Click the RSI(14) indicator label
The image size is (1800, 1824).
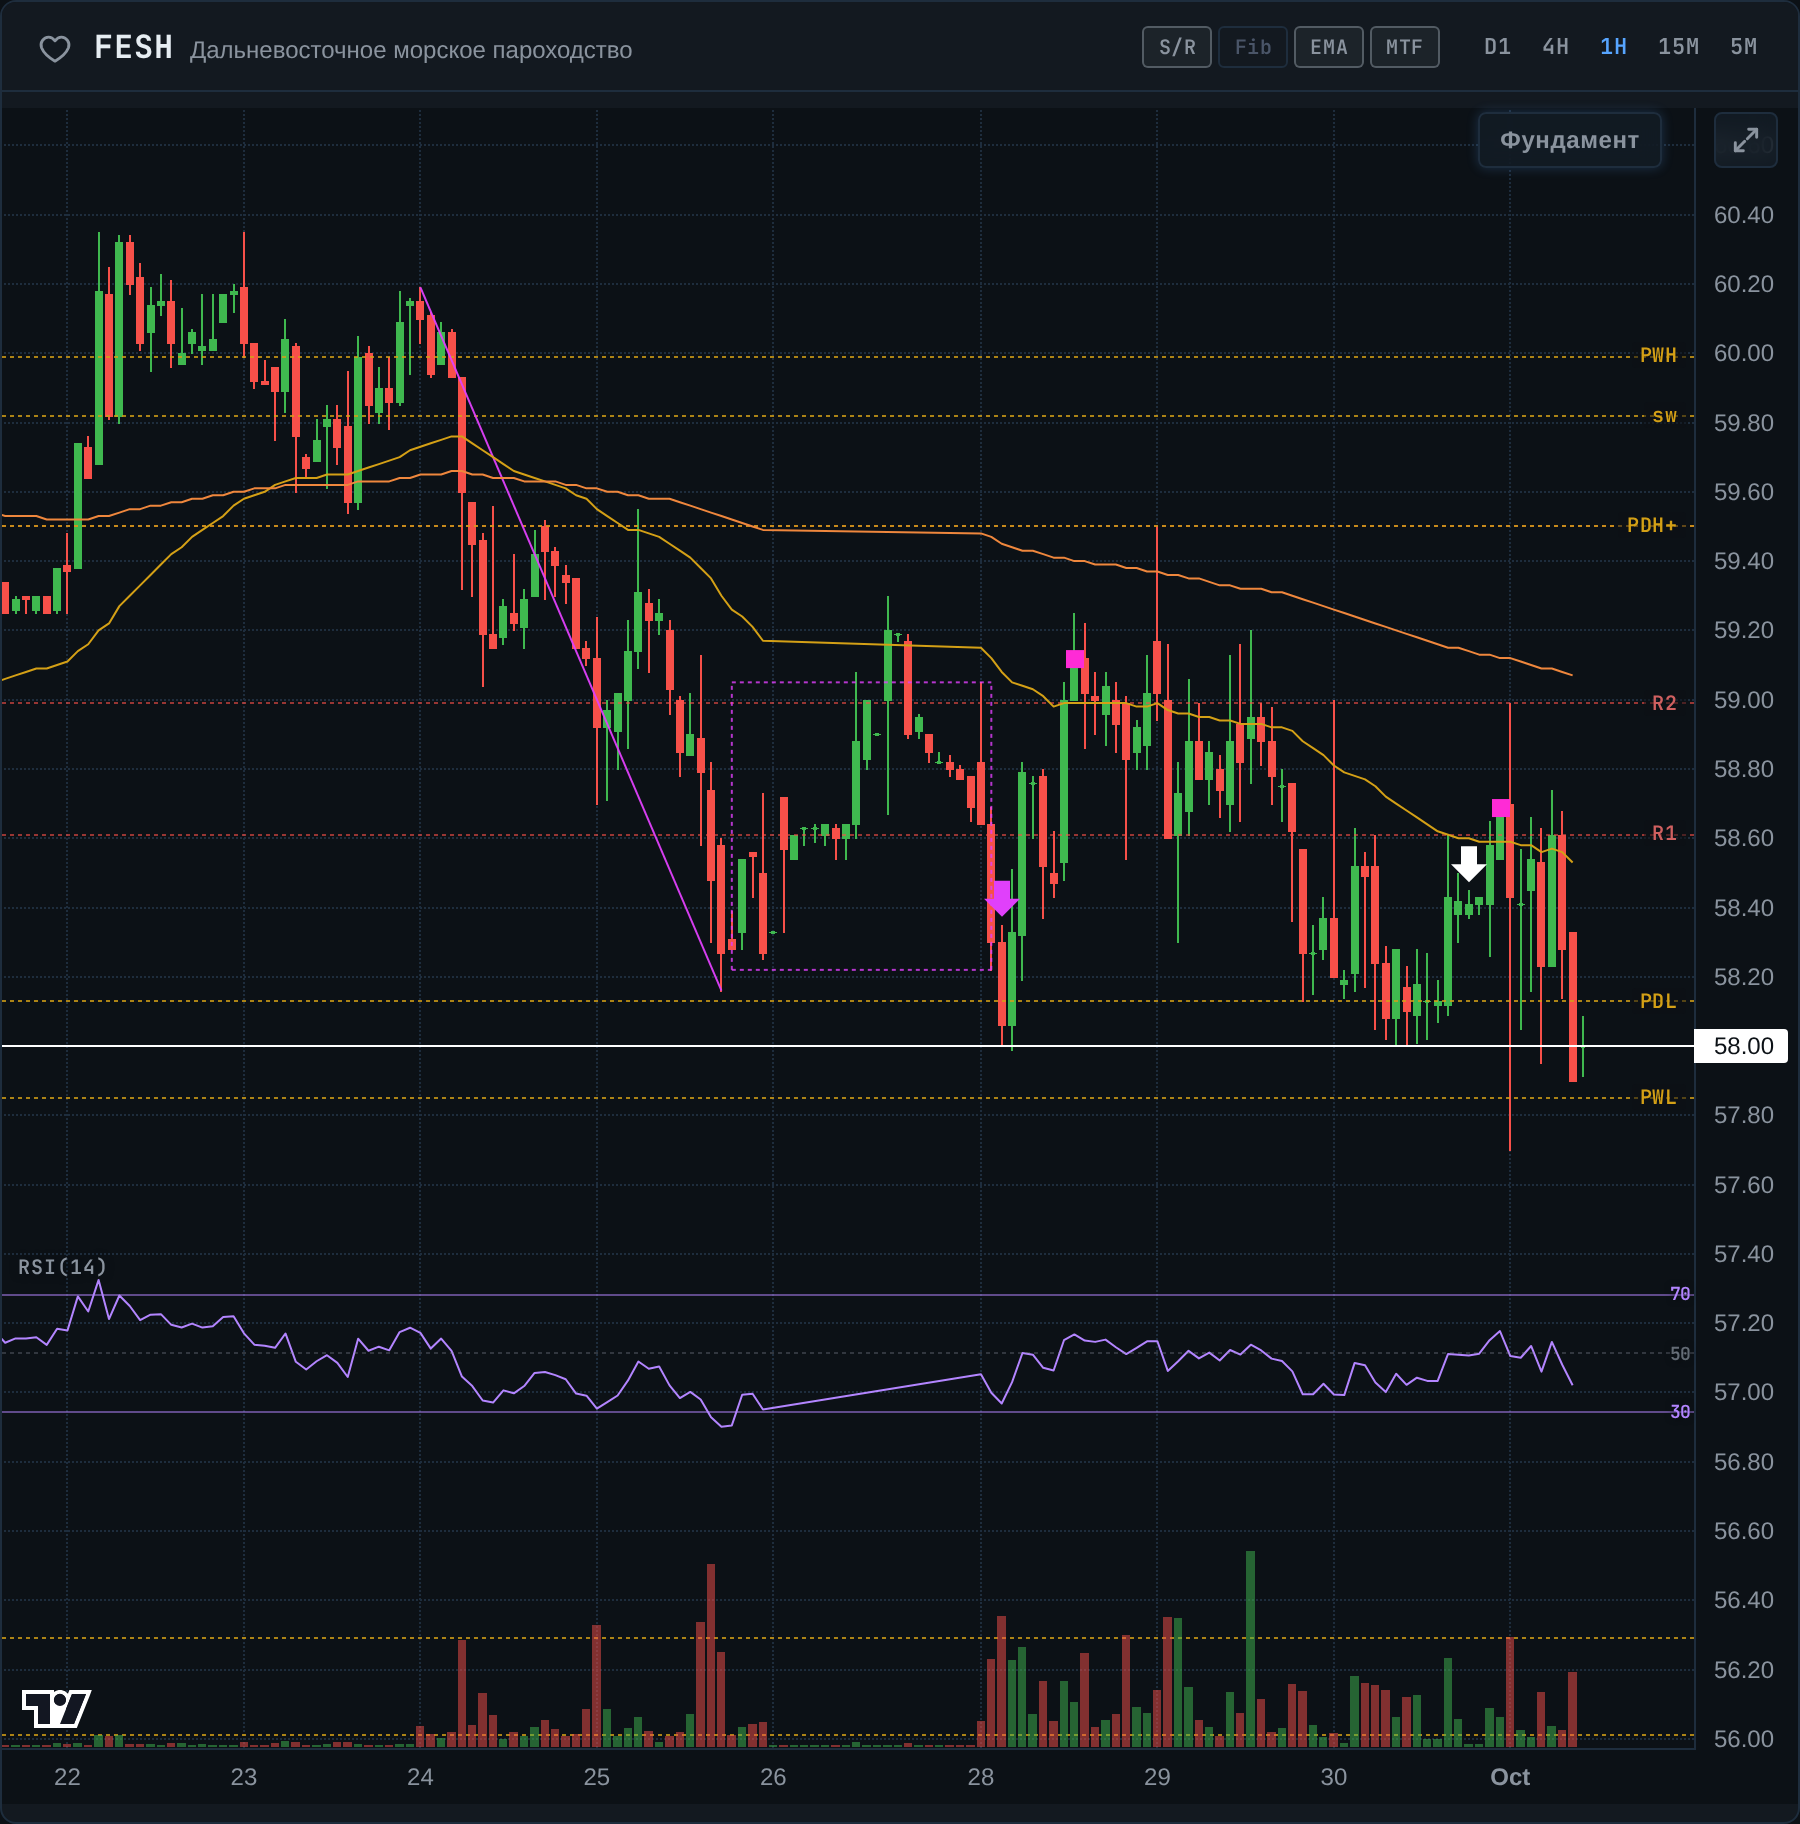(x=62, y=1267)
